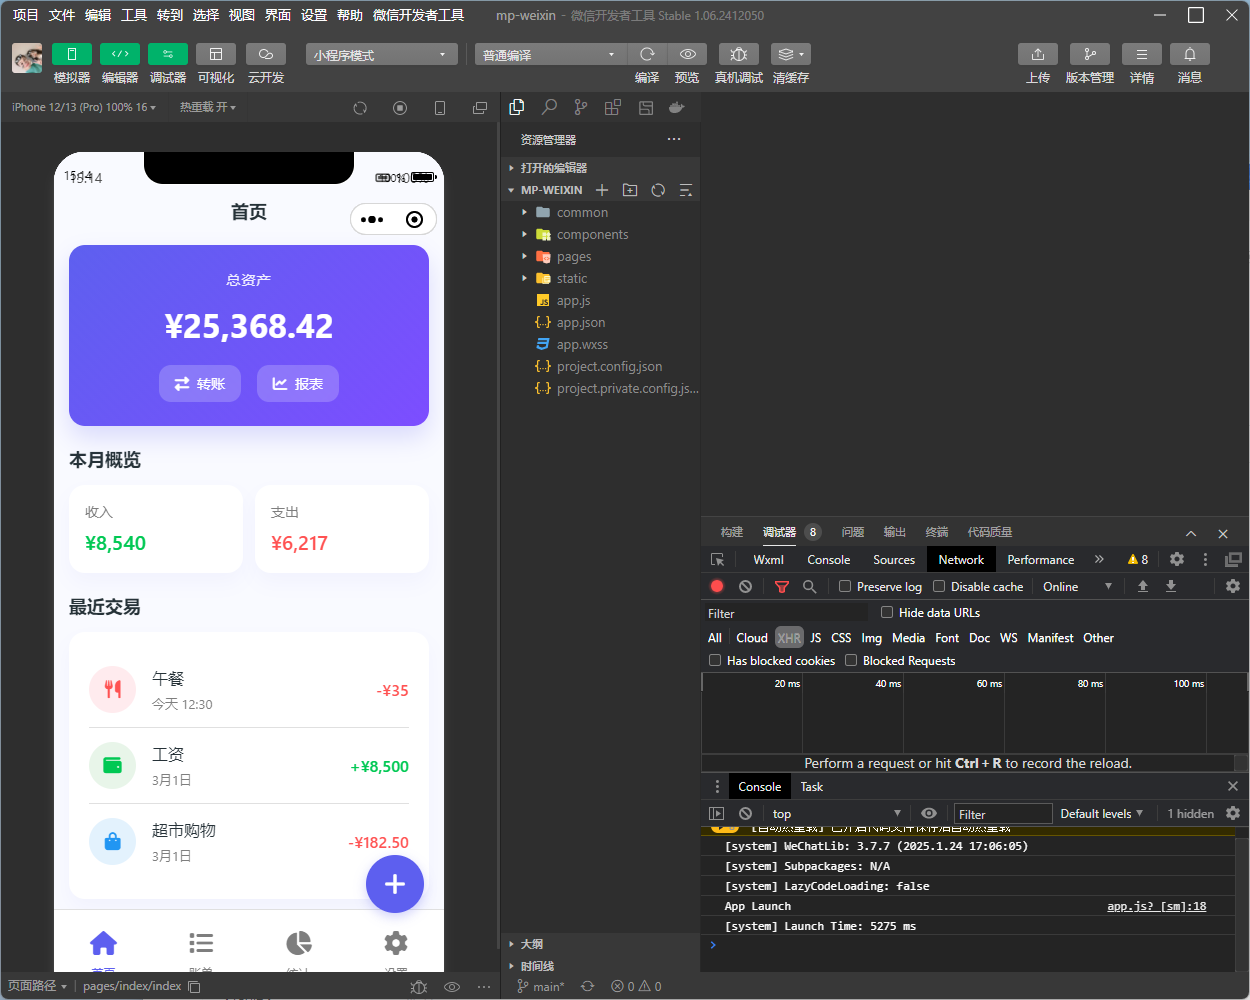The image size is (1250, 1000).
Task: Open the 上传 upload button
Action: 1037,54
